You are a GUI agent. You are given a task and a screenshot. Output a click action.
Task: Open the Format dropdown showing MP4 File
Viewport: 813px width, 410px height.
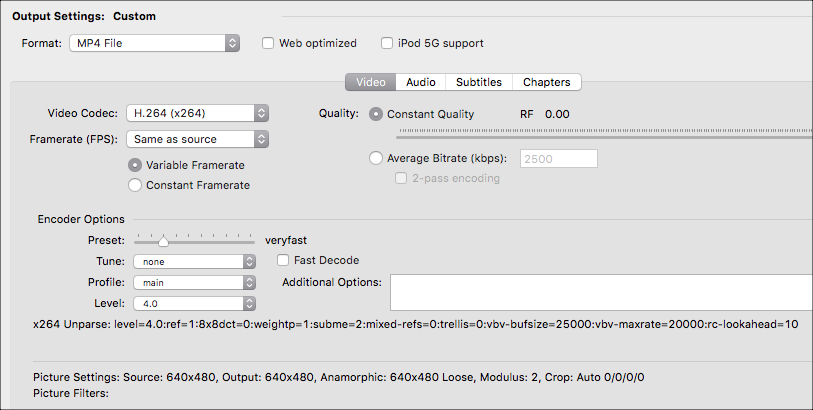154,43
